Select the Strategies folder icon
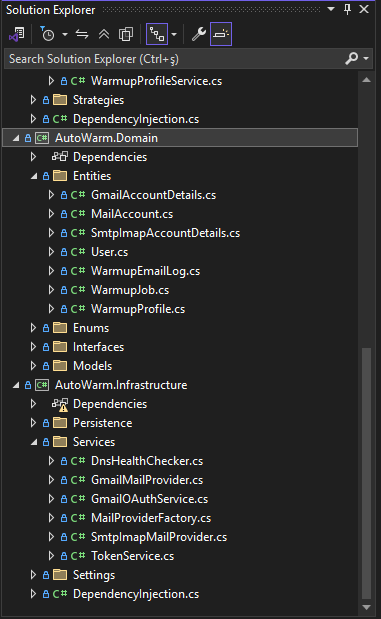Screen dimensions: 381x619 pyautogui.click(x=60, y=100)
